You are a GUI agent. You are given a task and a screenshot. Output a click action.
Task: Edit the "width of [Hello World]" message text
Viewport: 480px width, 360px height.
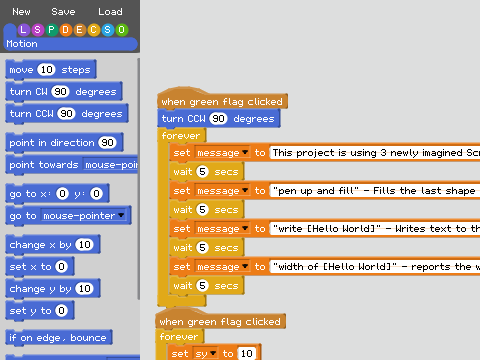(x=375, y=267)
